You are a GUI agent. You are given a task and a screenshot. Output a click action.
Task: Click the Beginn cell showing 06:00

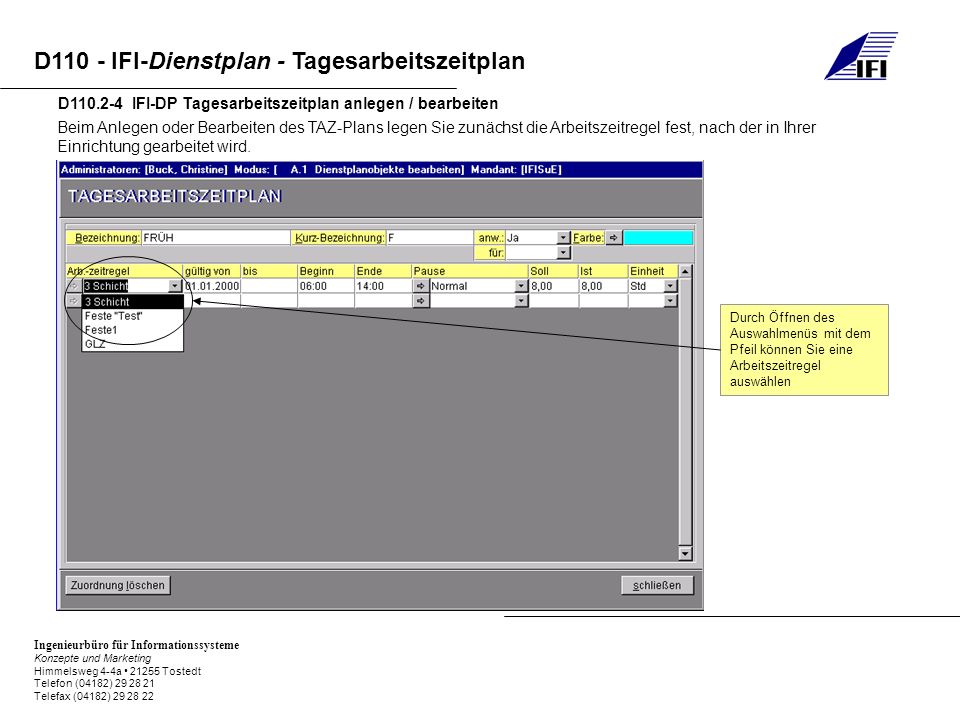click(x=326, y=286)
